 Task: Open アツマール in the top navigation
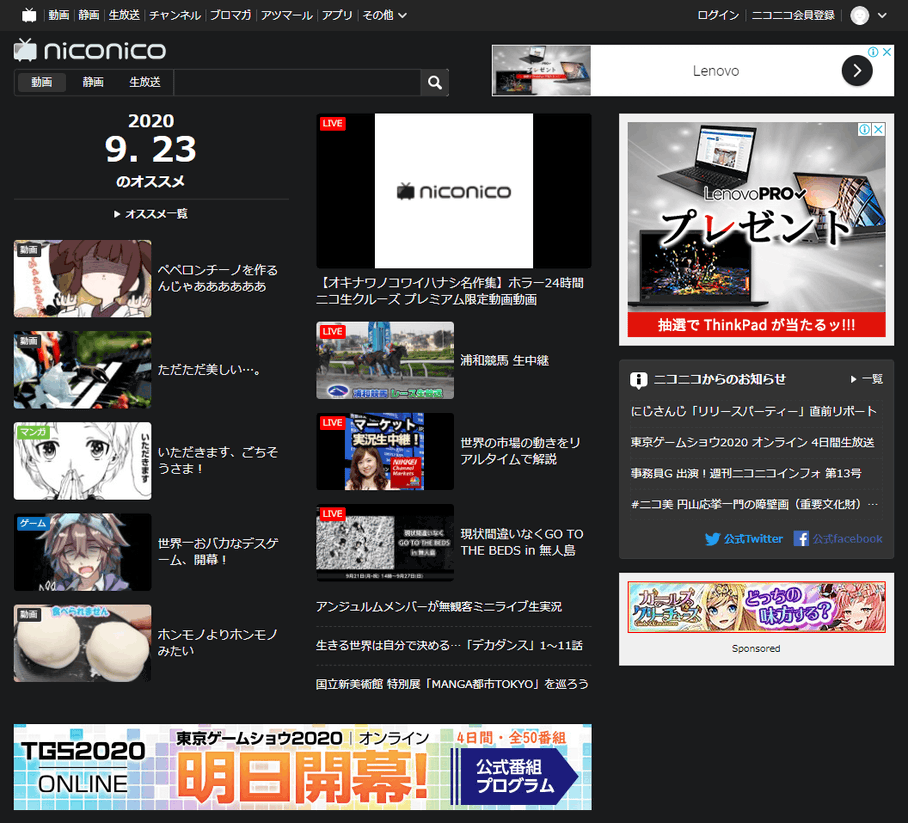[287, 15]
